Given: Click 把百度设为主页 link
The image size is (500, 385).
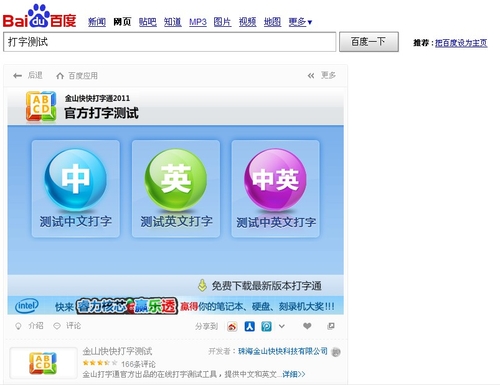Looking at the screenshot, I should coord(461,43).
